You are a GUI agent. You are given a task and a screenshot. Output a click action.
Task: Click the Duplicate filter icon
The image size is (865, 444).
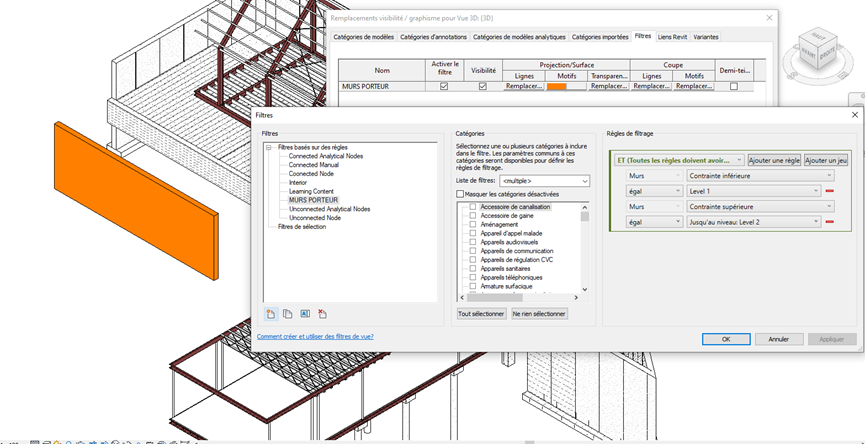coord(288,314)
